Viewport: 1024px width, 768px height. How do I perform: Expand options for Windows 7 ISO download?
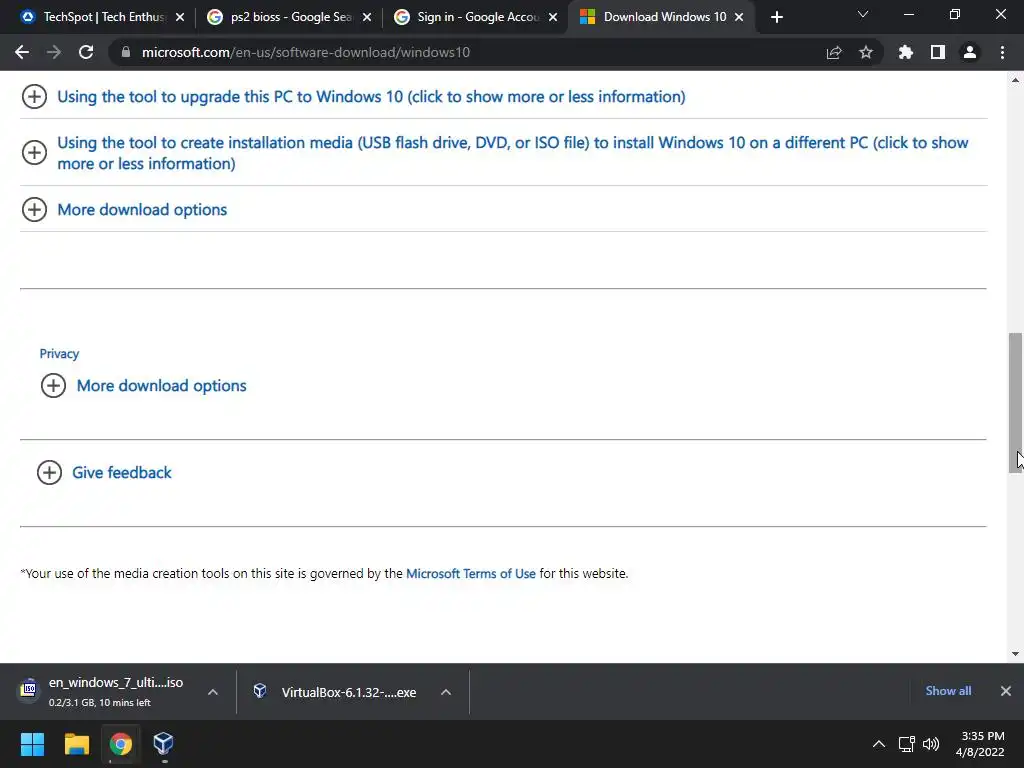[213, 692]
